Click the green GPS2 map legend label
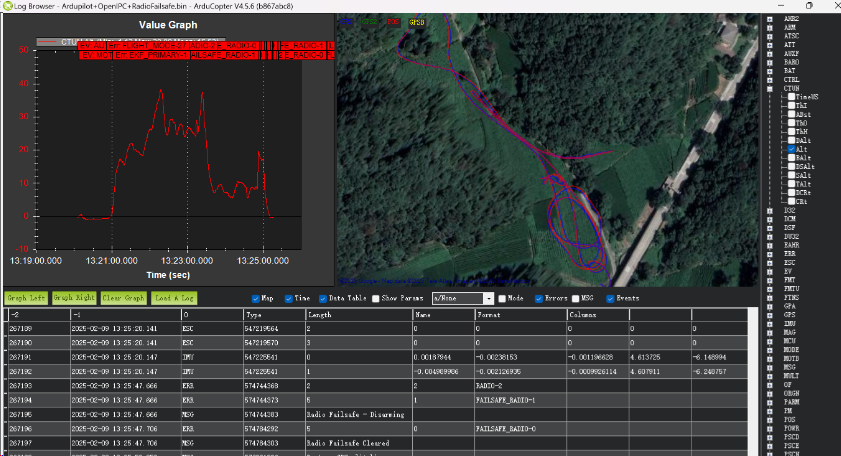Viewport: 841px width, 456px height. pyautogui.click(x=369, y=22)
